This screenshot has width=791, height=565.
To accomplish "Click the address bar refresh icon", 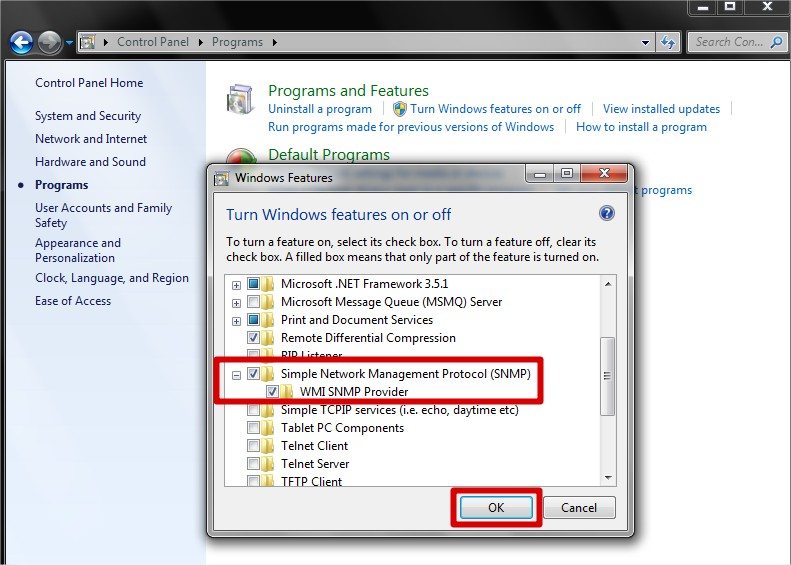I will [668, 42].
